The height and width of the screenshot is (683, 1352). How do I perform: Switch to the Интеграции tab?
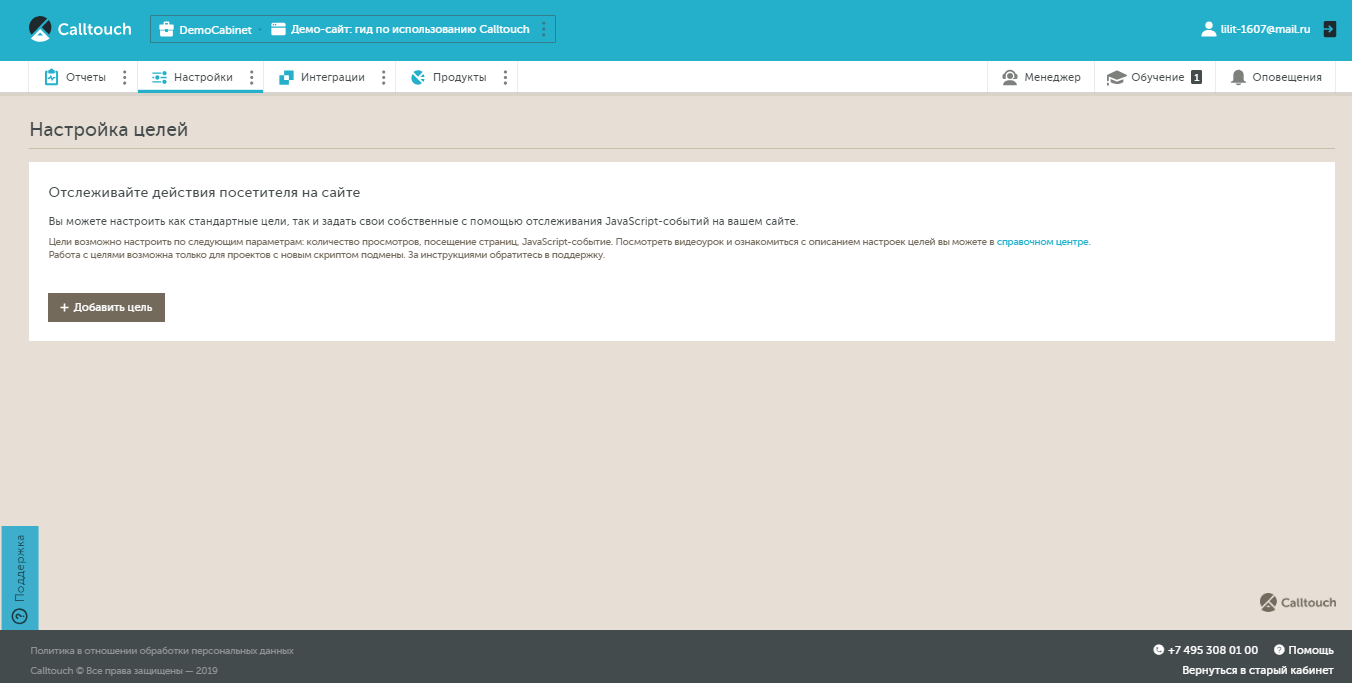point(332,77)
